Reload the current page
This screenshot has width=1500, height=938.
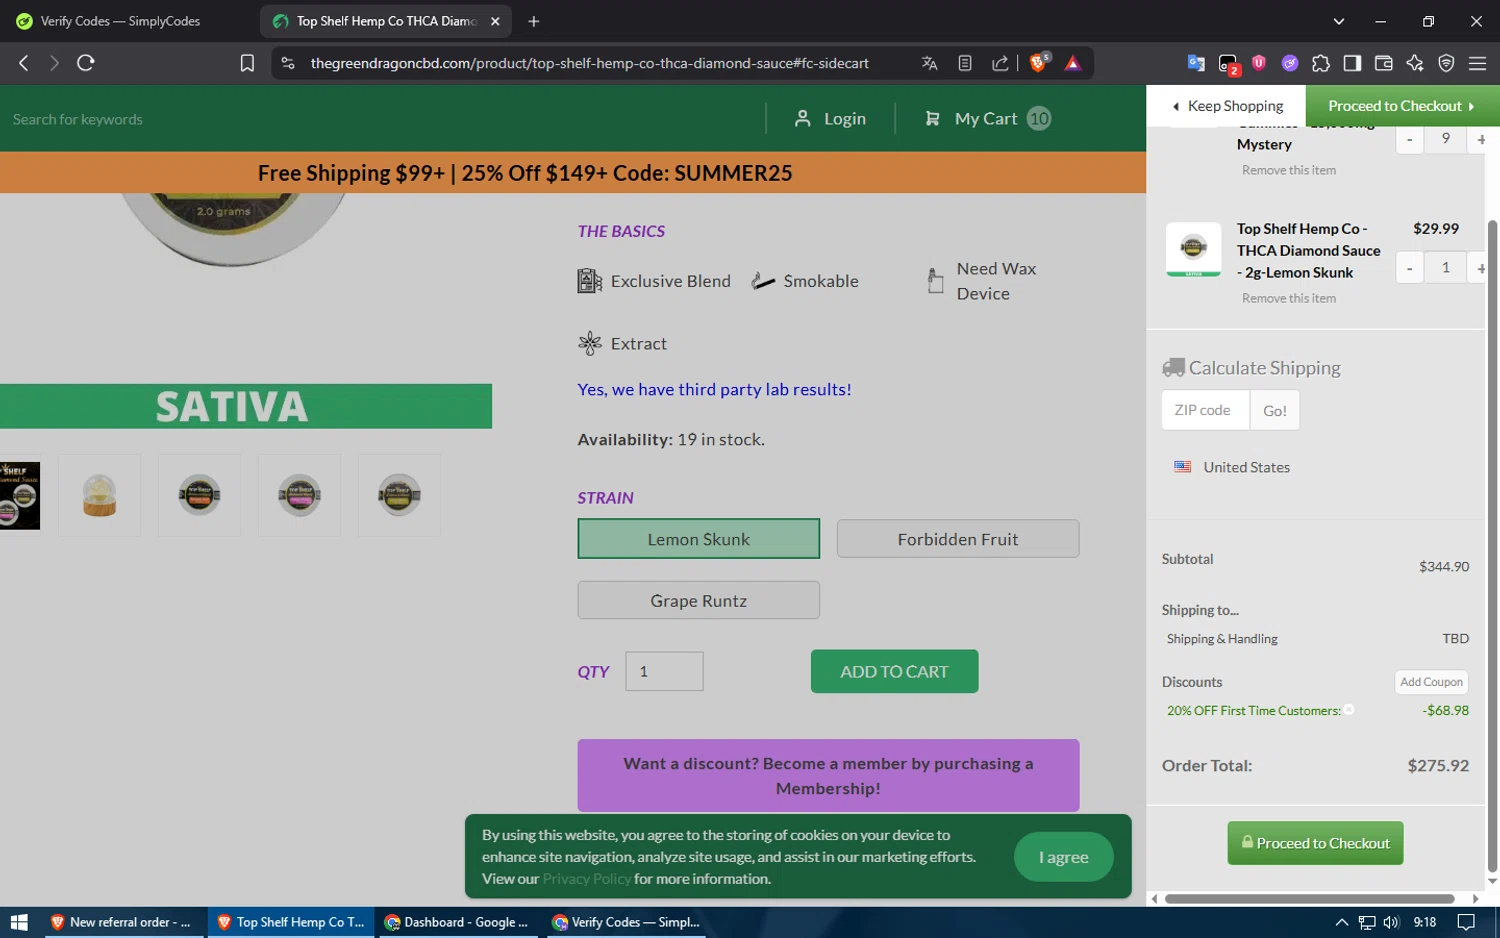(86, 63)
